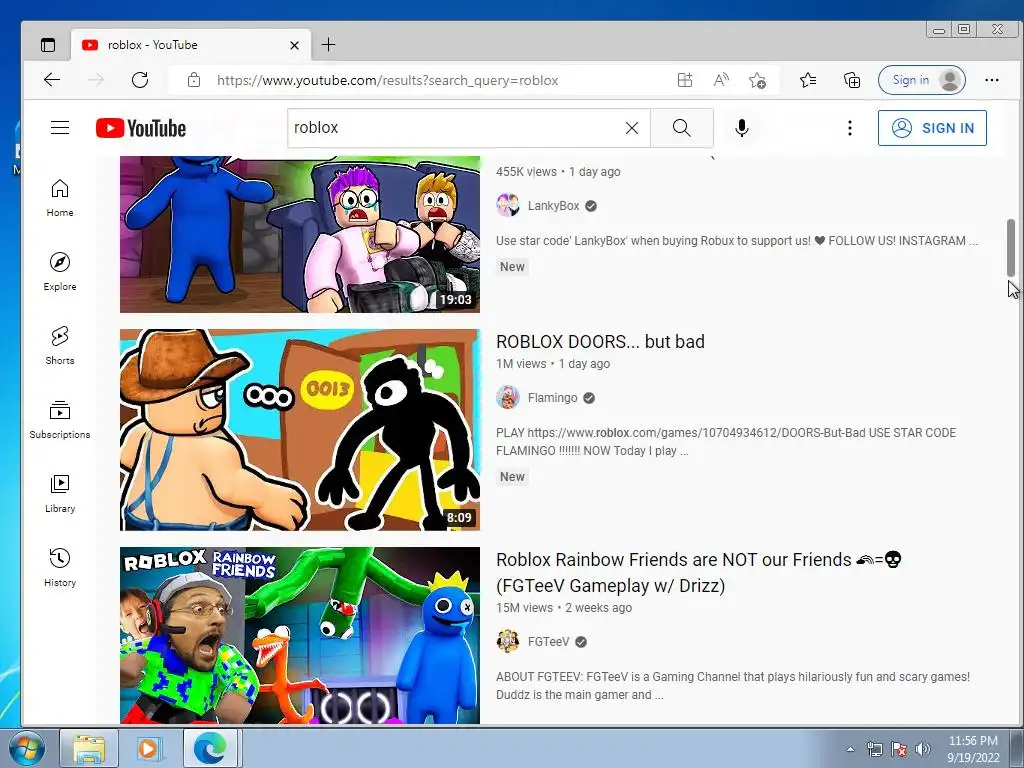The width and height of the screenshot is (1024, 768).
Task: Click the '1M views' text
Action: tap(521, 364)
